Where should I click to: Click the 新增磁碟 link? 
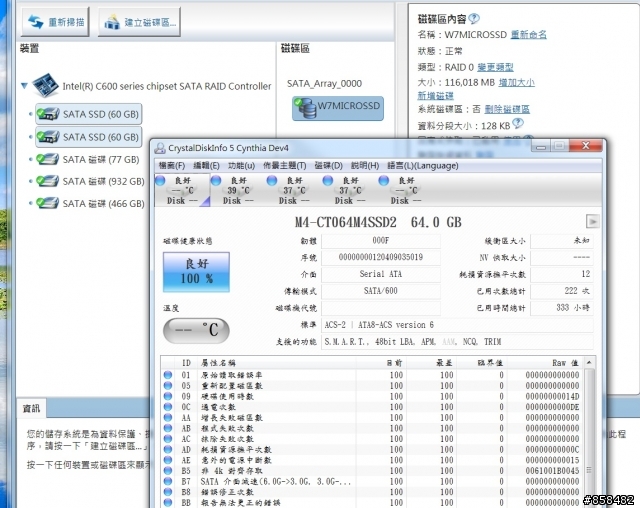pyautogui.click(x=435, y=96)
